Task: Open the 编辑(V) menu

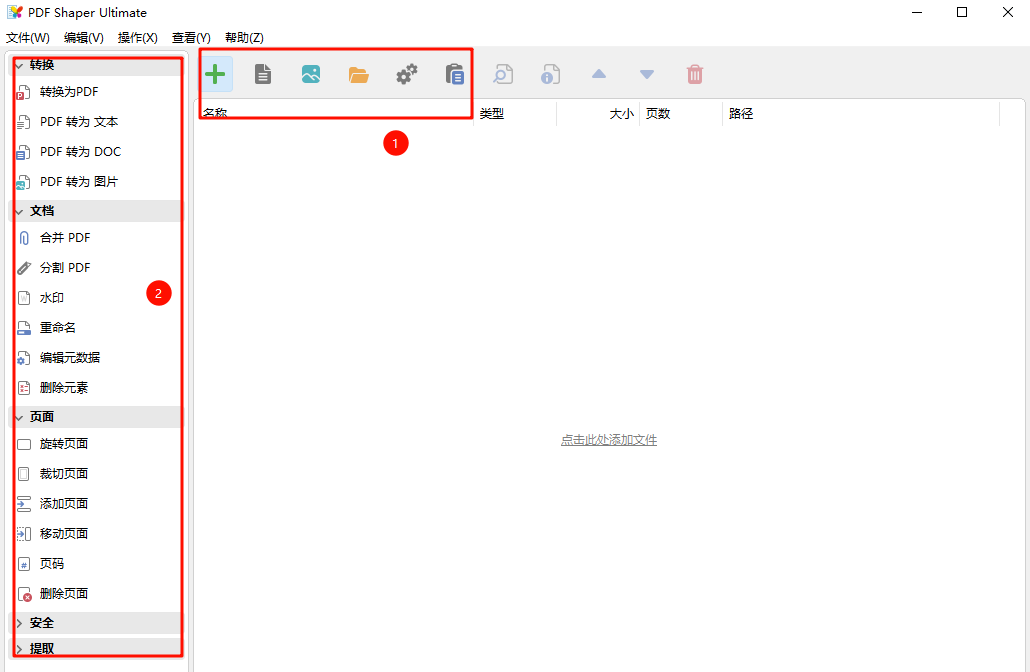Action: [83, 37]
